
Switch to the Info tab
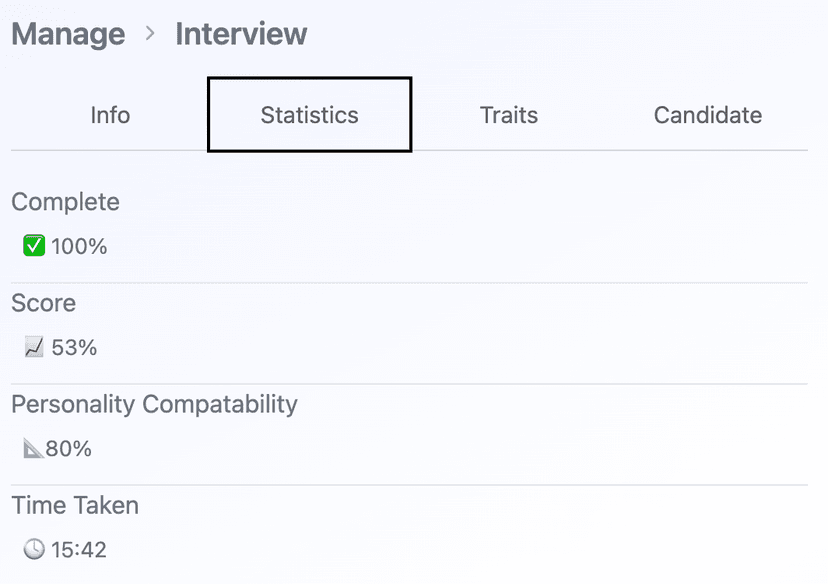[110, 115]
